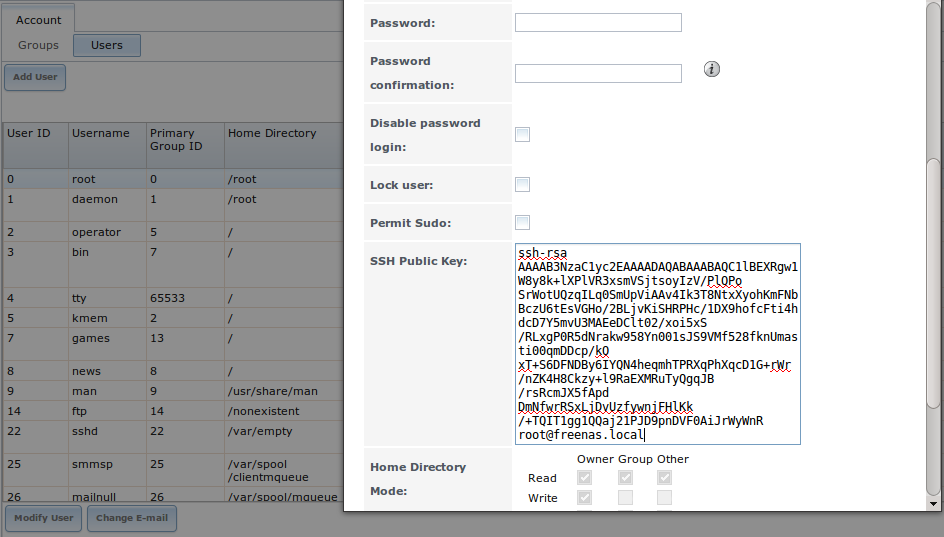Check the Lock user box
This screenshot has width=944, height=537.
522,184
